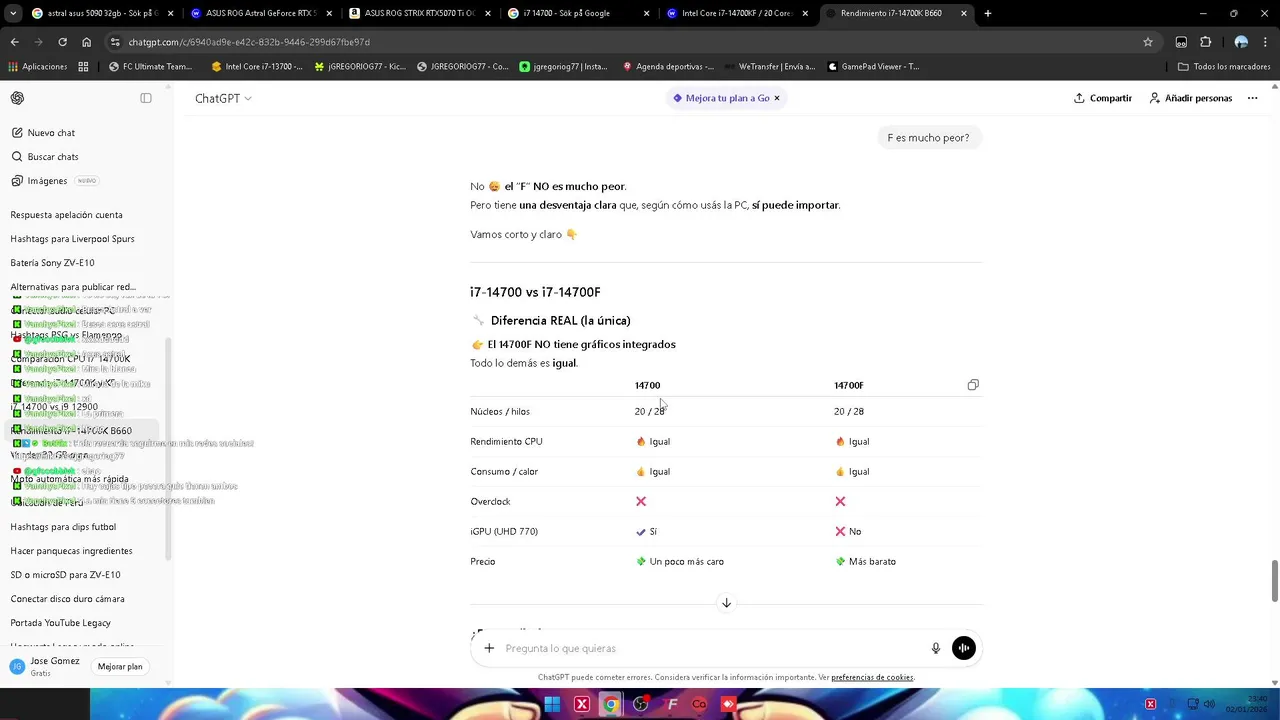Open the three-dots conversation options menu
1280x720 pixels.
point(1252,98)
